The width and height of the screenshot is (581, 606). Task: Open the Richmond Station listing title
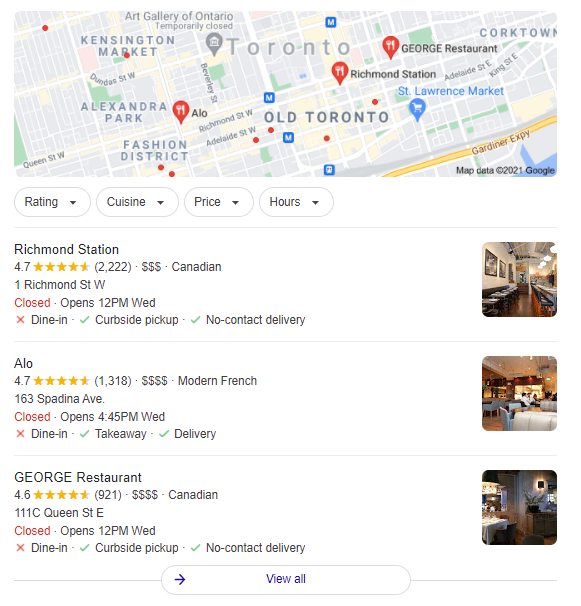click(66, 249)
